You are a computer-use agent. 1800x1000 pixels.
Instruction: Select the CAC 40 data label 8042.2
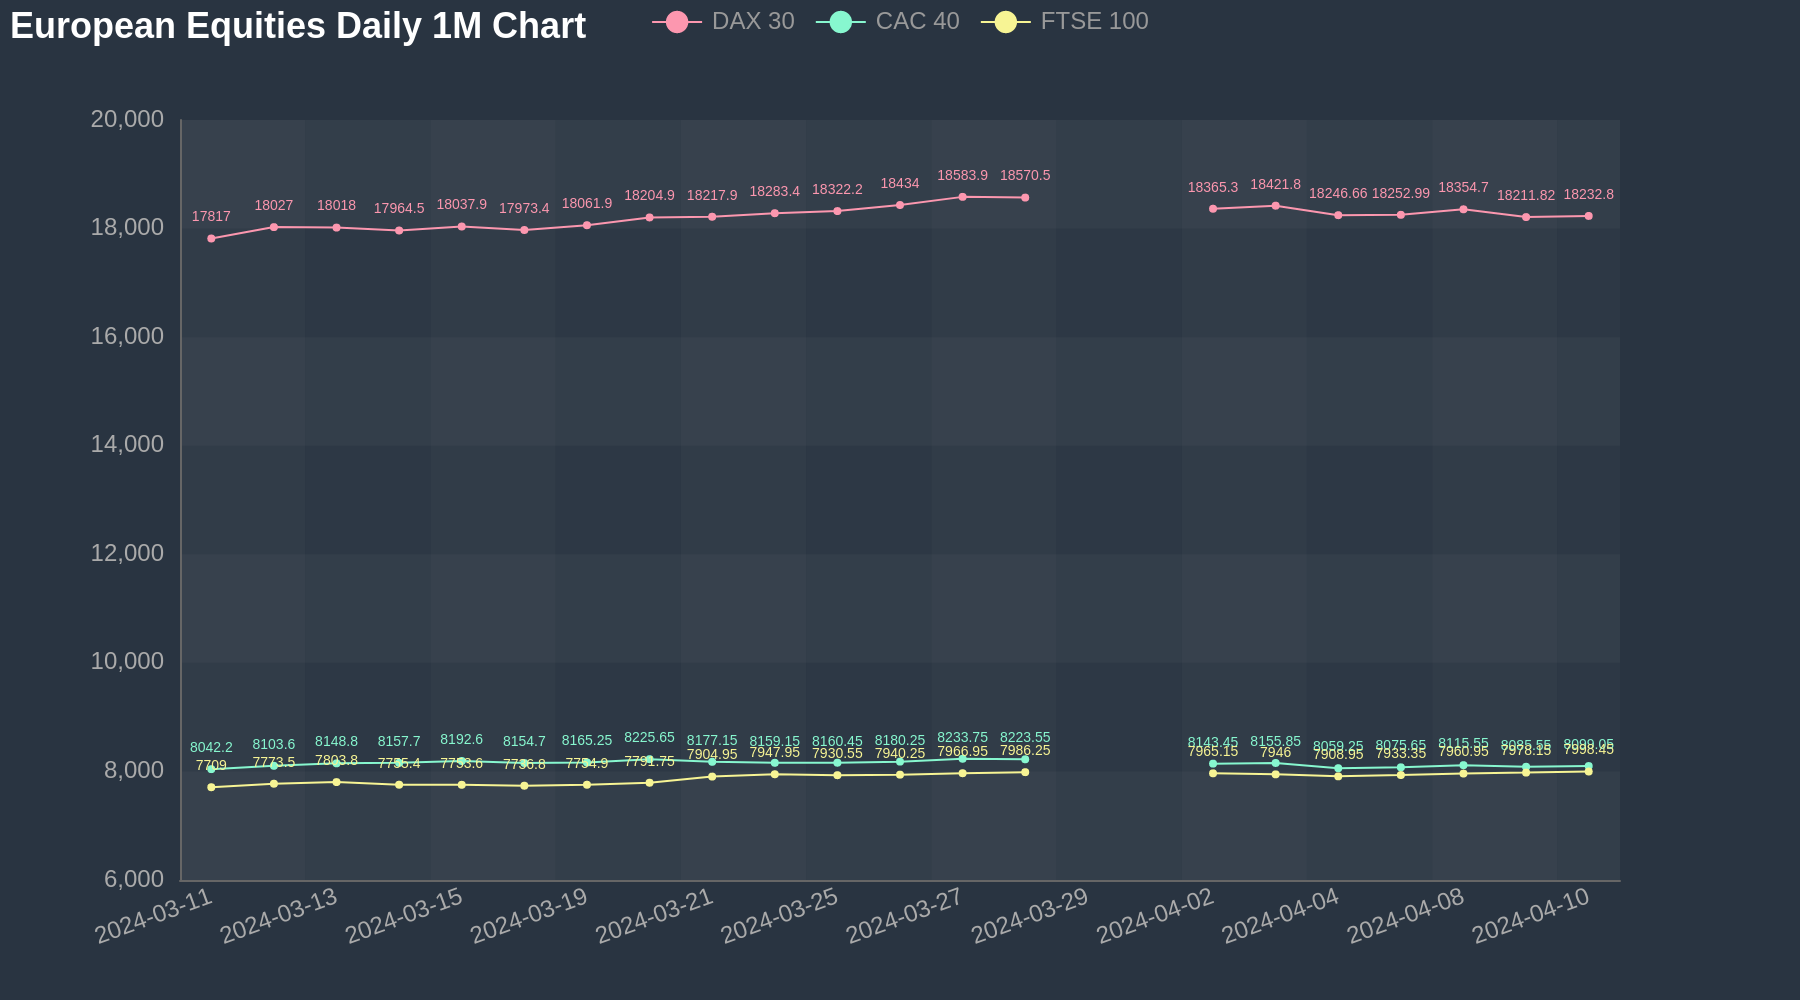(211, 747)
